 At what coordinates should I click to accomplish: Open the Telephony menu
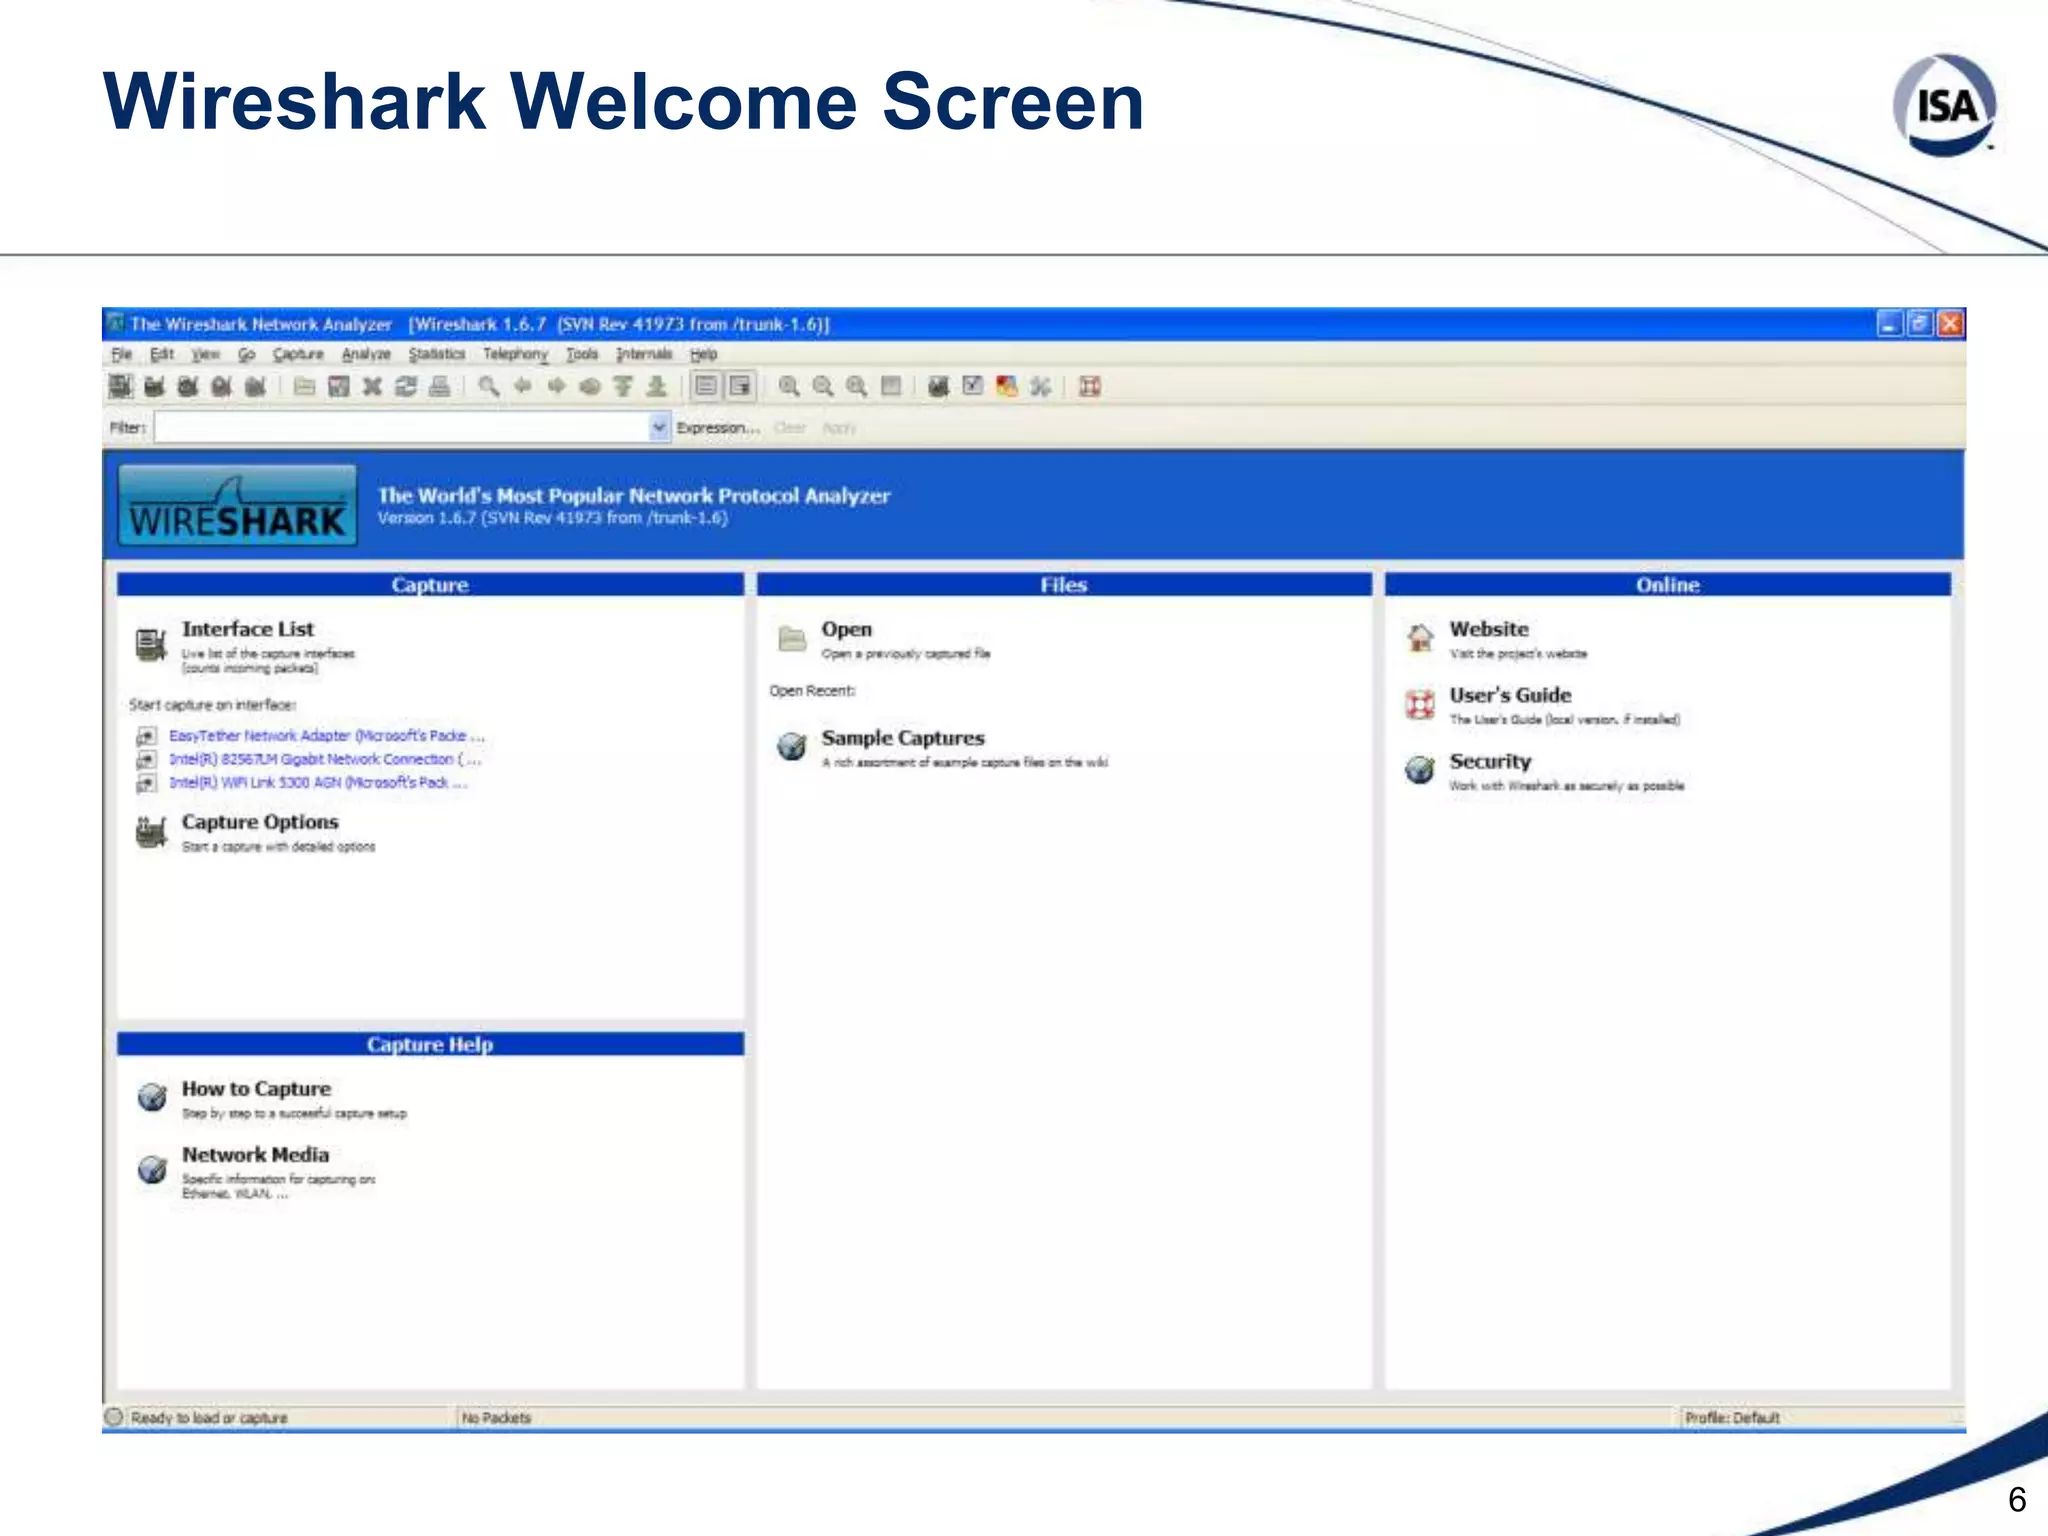(515, 354)
